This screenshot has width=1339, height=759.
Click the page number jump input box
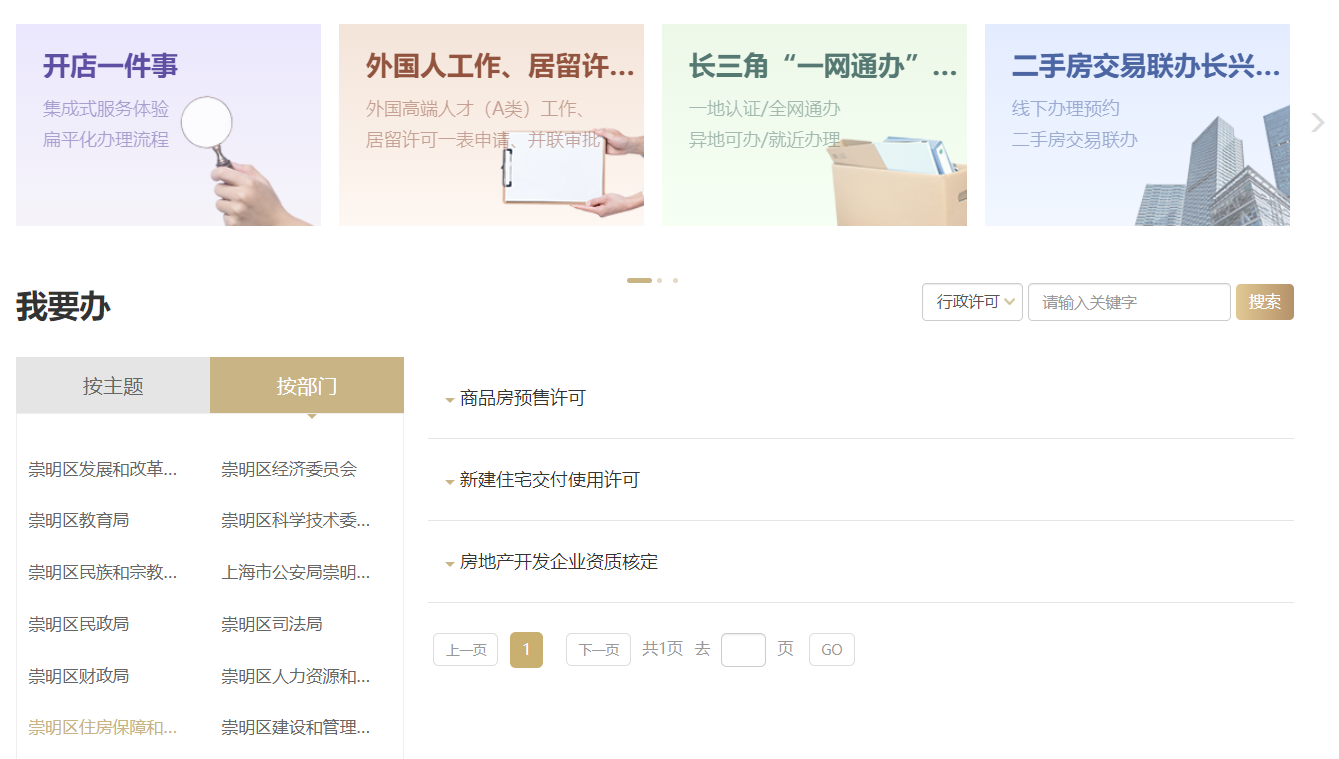pyautogui.click(x=743, y=650)
